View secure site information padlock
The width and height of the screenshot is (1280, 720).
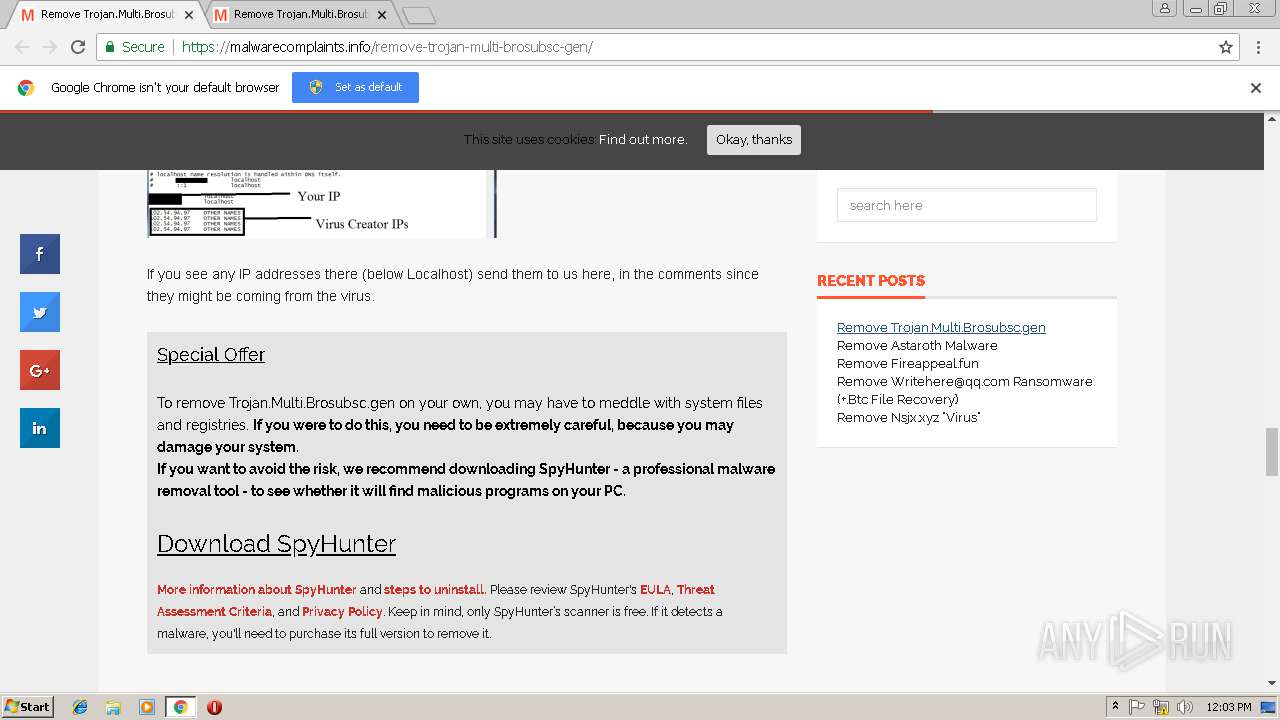point(110,47)
